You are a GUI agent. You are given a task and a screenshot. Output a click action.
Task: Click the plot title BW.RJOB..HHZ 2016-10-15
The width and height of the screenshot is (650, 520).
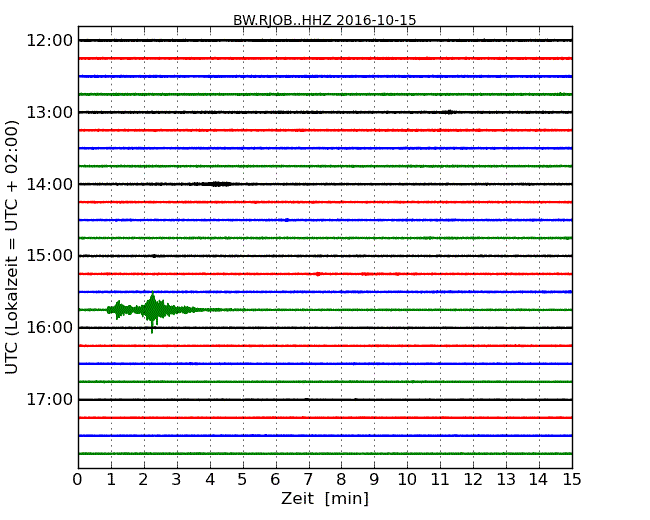tap(325, 20)
